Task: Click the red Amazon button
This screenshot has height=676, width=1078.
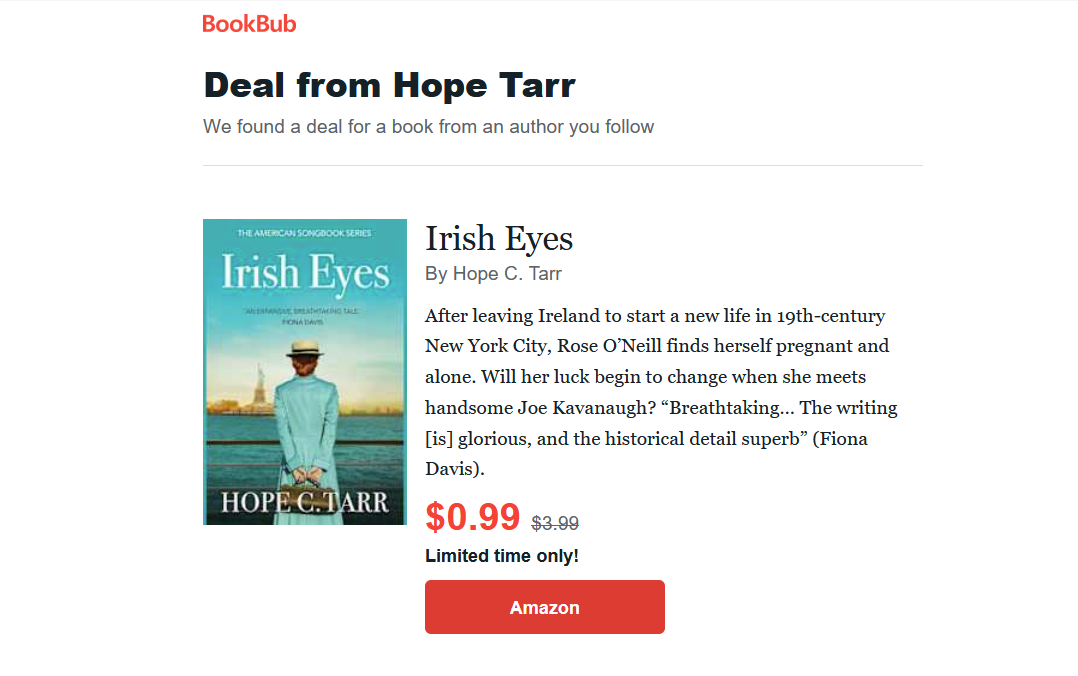Action: point(544,607)
